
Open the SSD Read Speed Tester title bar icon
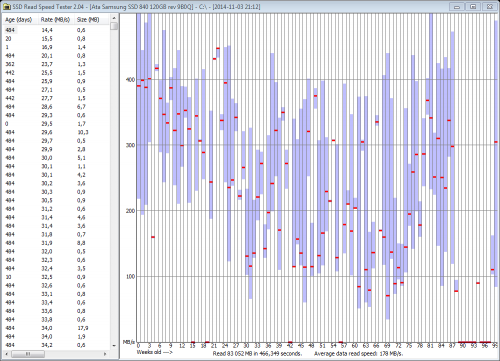(x=7, y=7)
